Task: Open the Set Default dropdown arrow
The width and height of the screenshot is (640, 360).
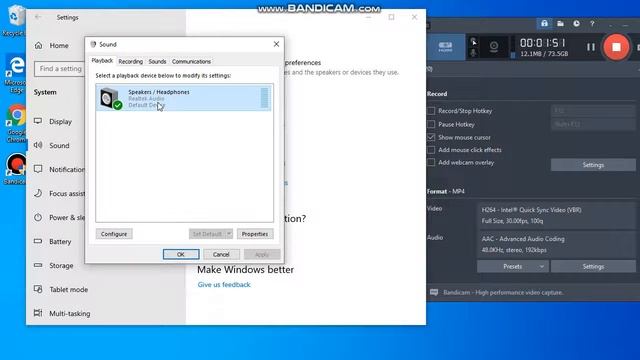Action: (x=229, y=234)
